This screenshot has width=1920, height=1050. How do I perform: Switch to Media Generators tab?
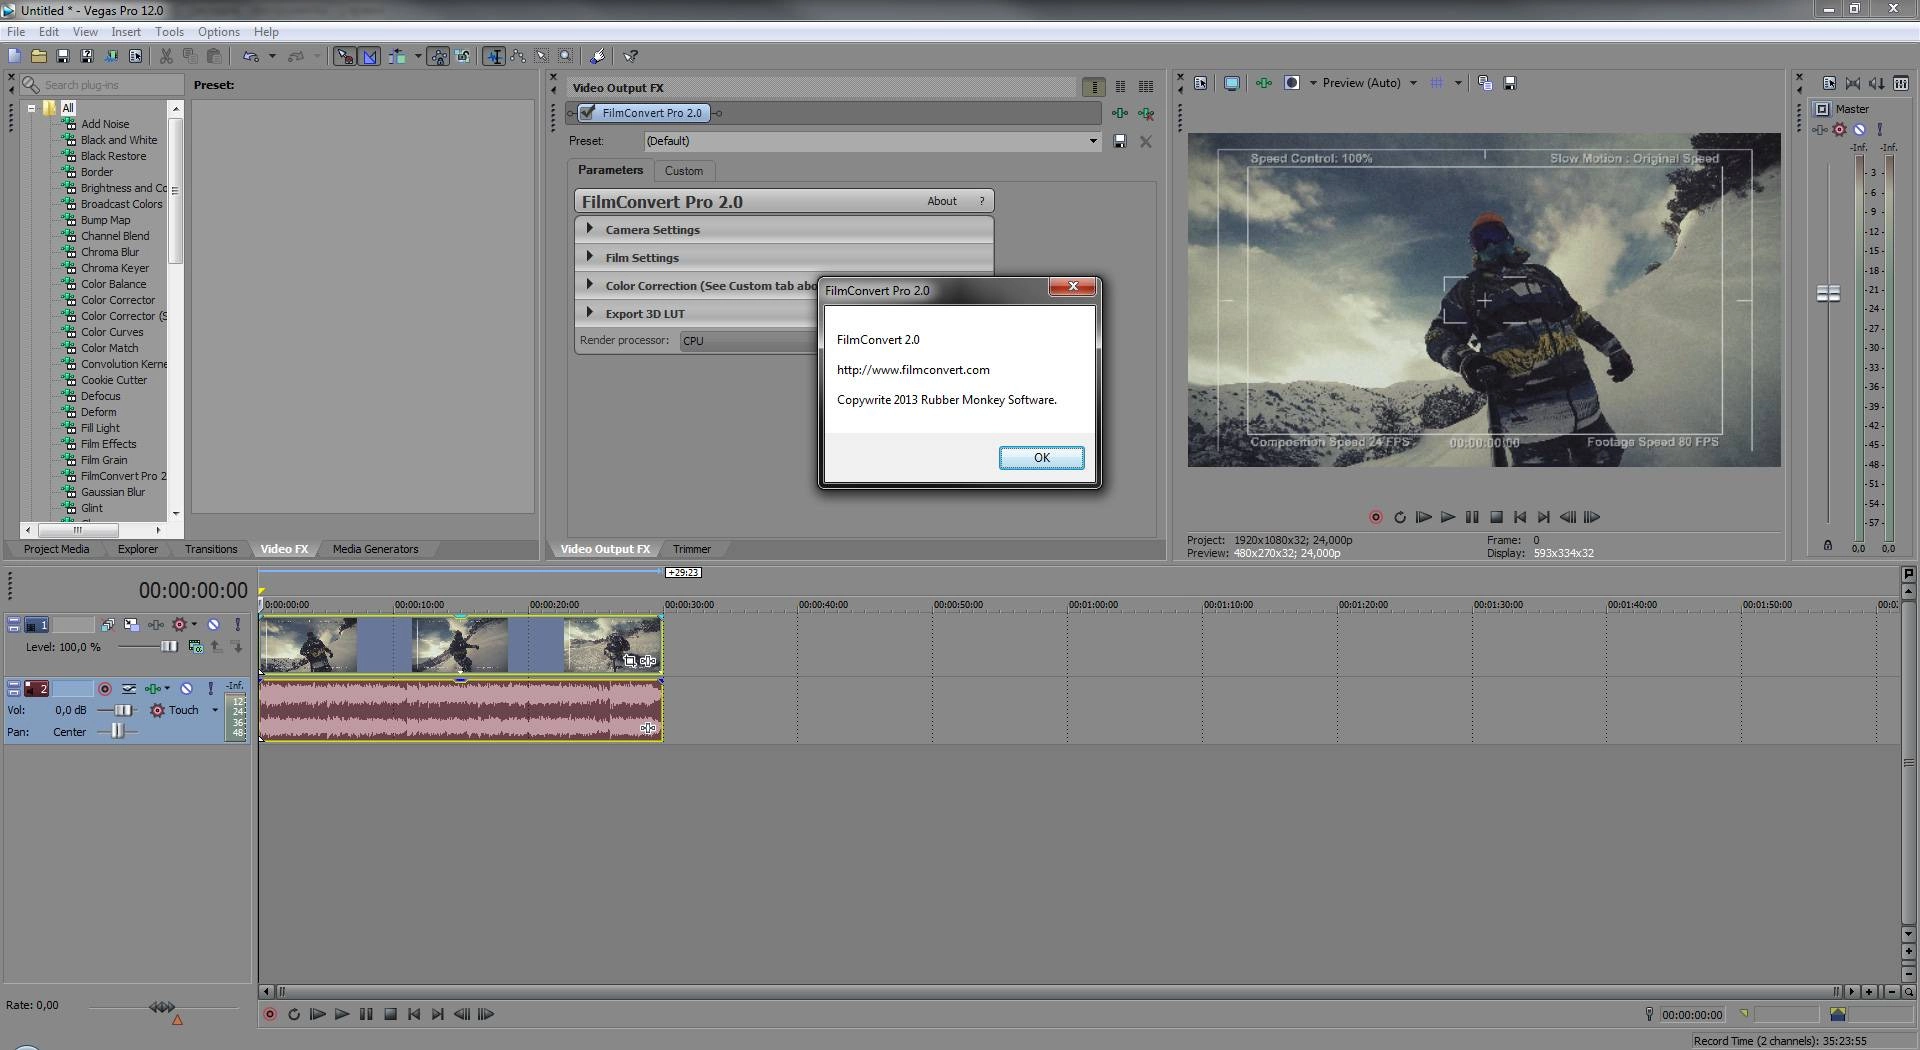375,549
